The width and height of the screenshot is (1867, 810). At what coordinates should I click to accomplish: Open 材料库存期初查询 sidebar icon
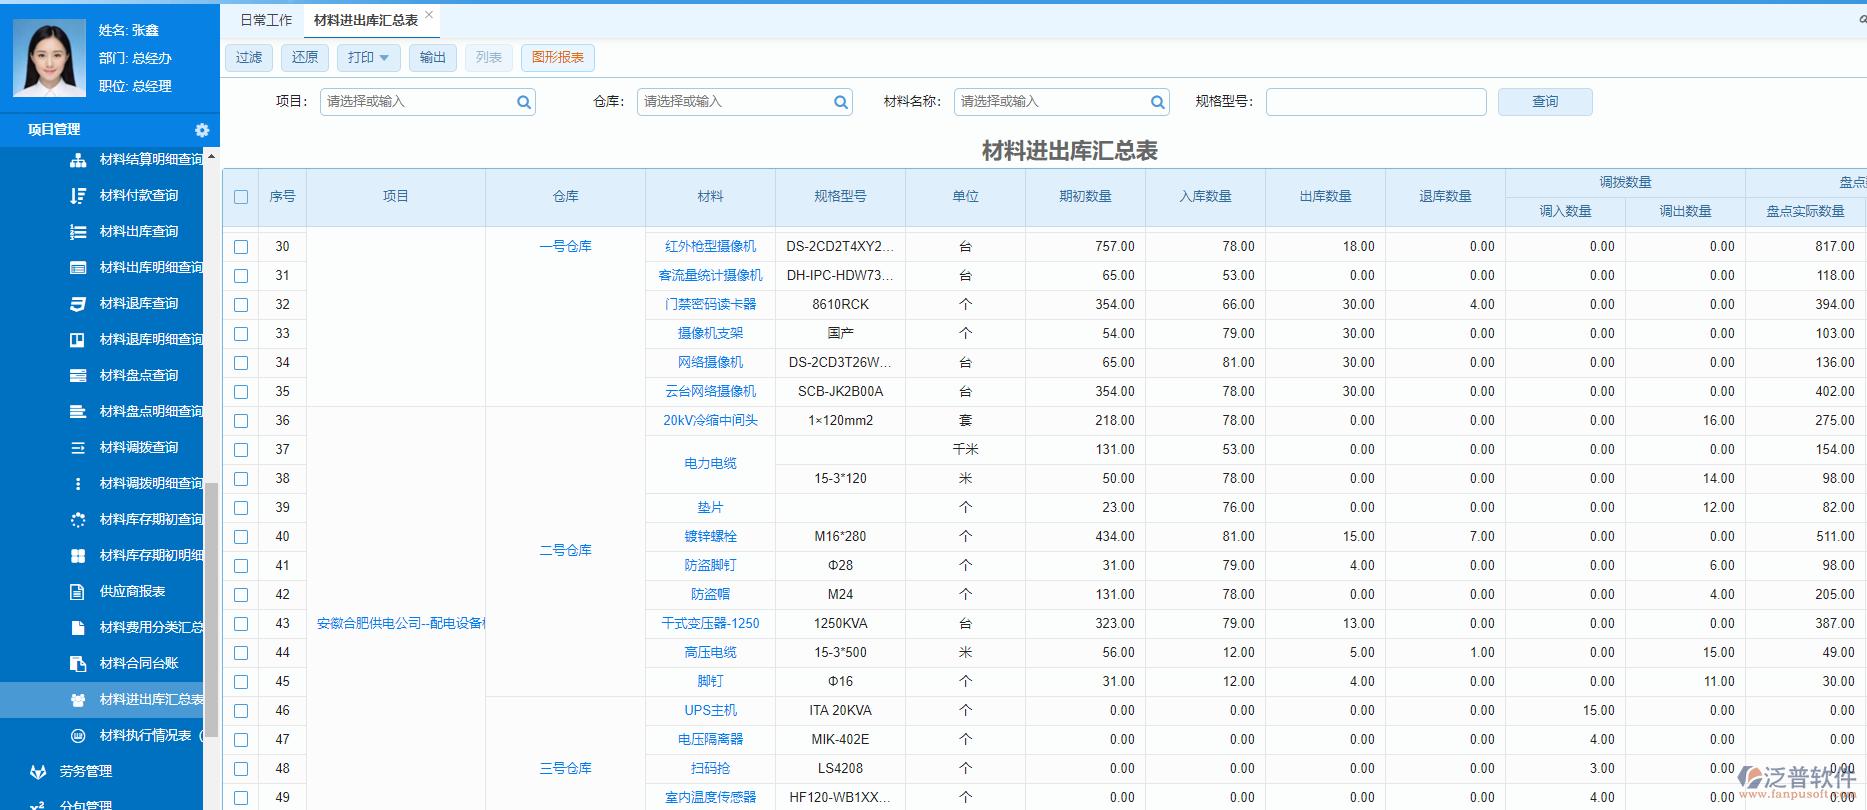click(x=78, y=520)
